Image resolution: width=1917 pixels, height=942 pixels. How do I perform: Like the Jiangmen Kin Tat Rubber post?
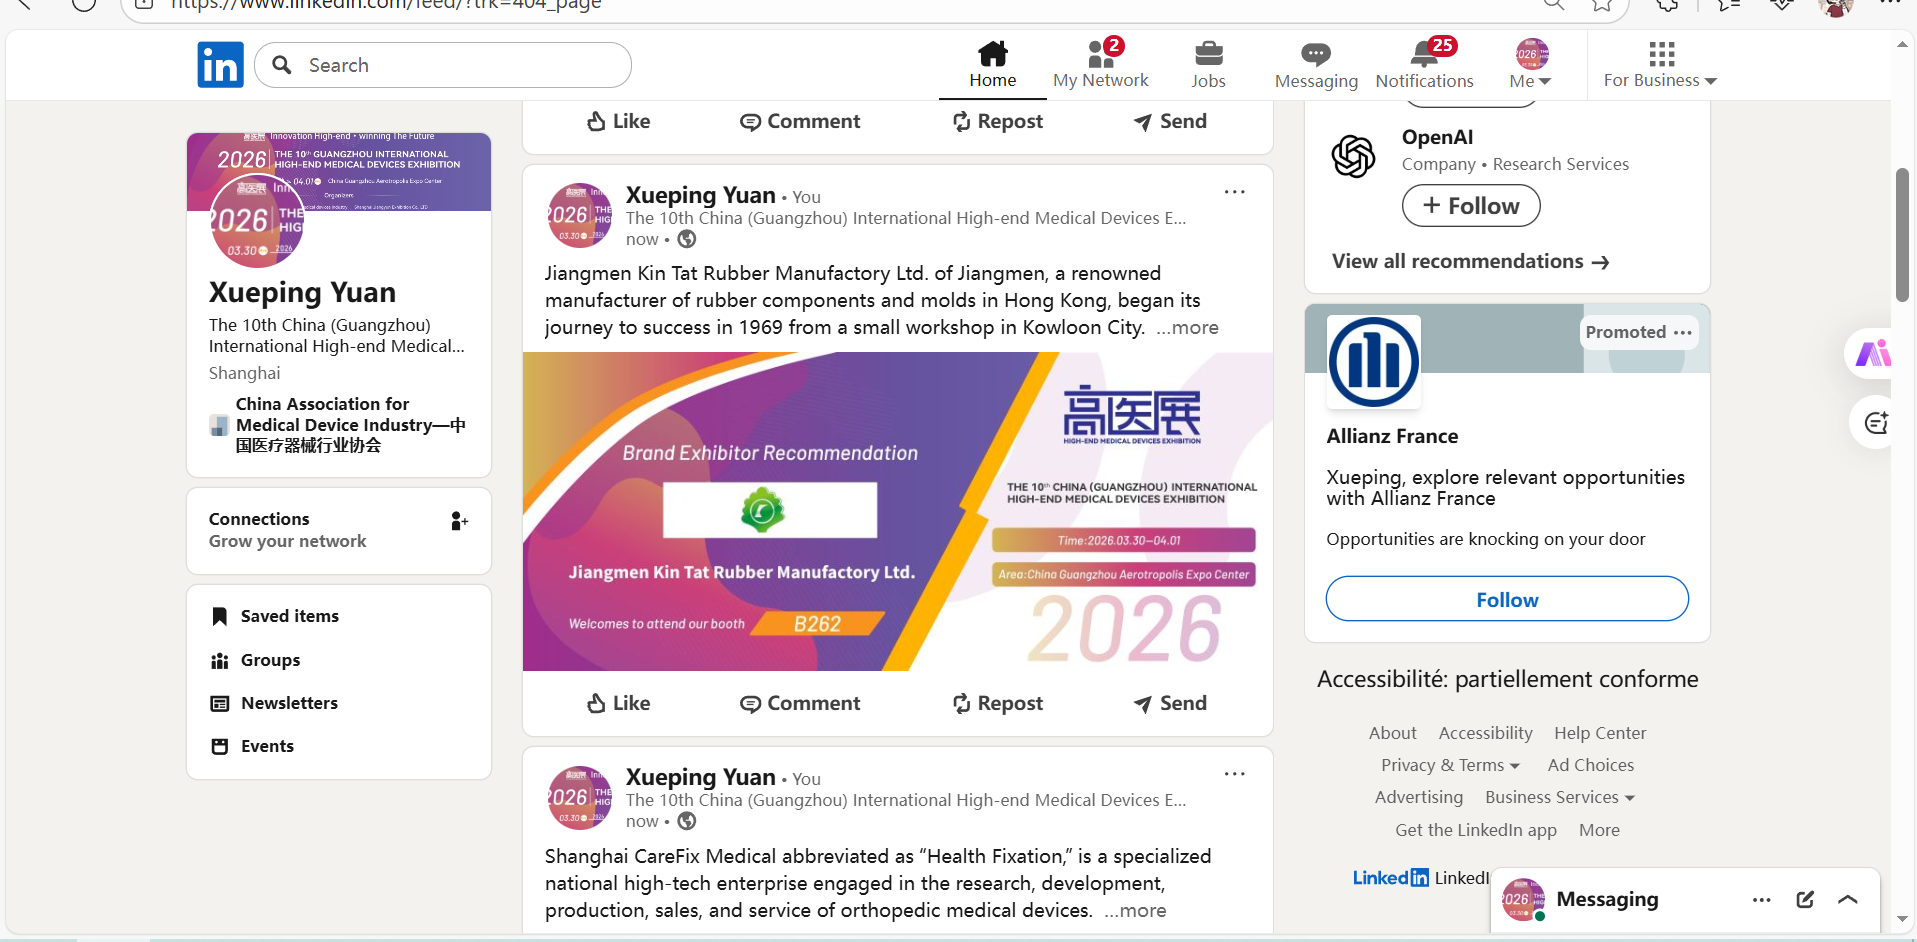(618, 703)
